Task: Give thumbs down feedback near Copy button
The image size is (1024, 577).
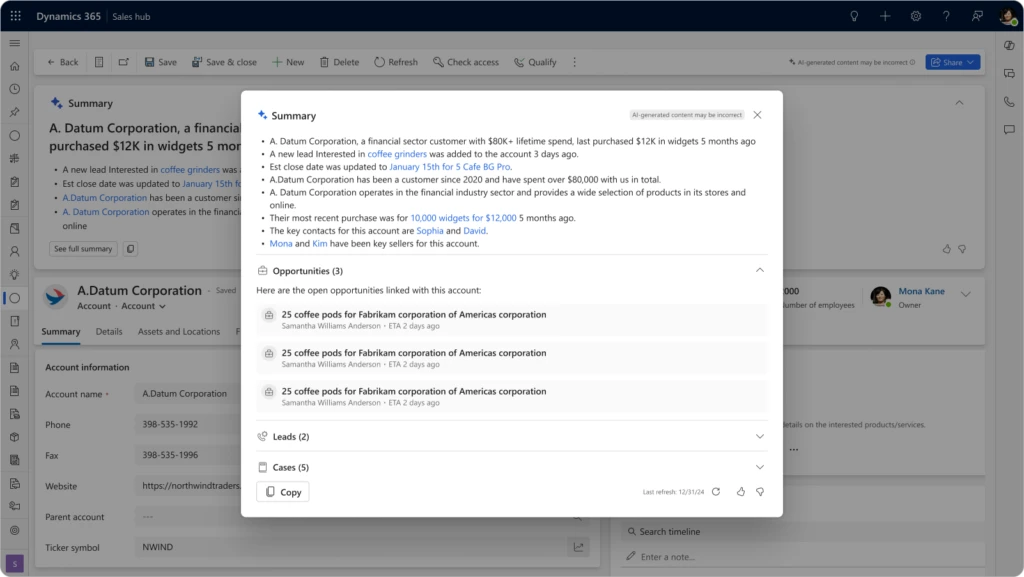Action: [x=760, y=492]
